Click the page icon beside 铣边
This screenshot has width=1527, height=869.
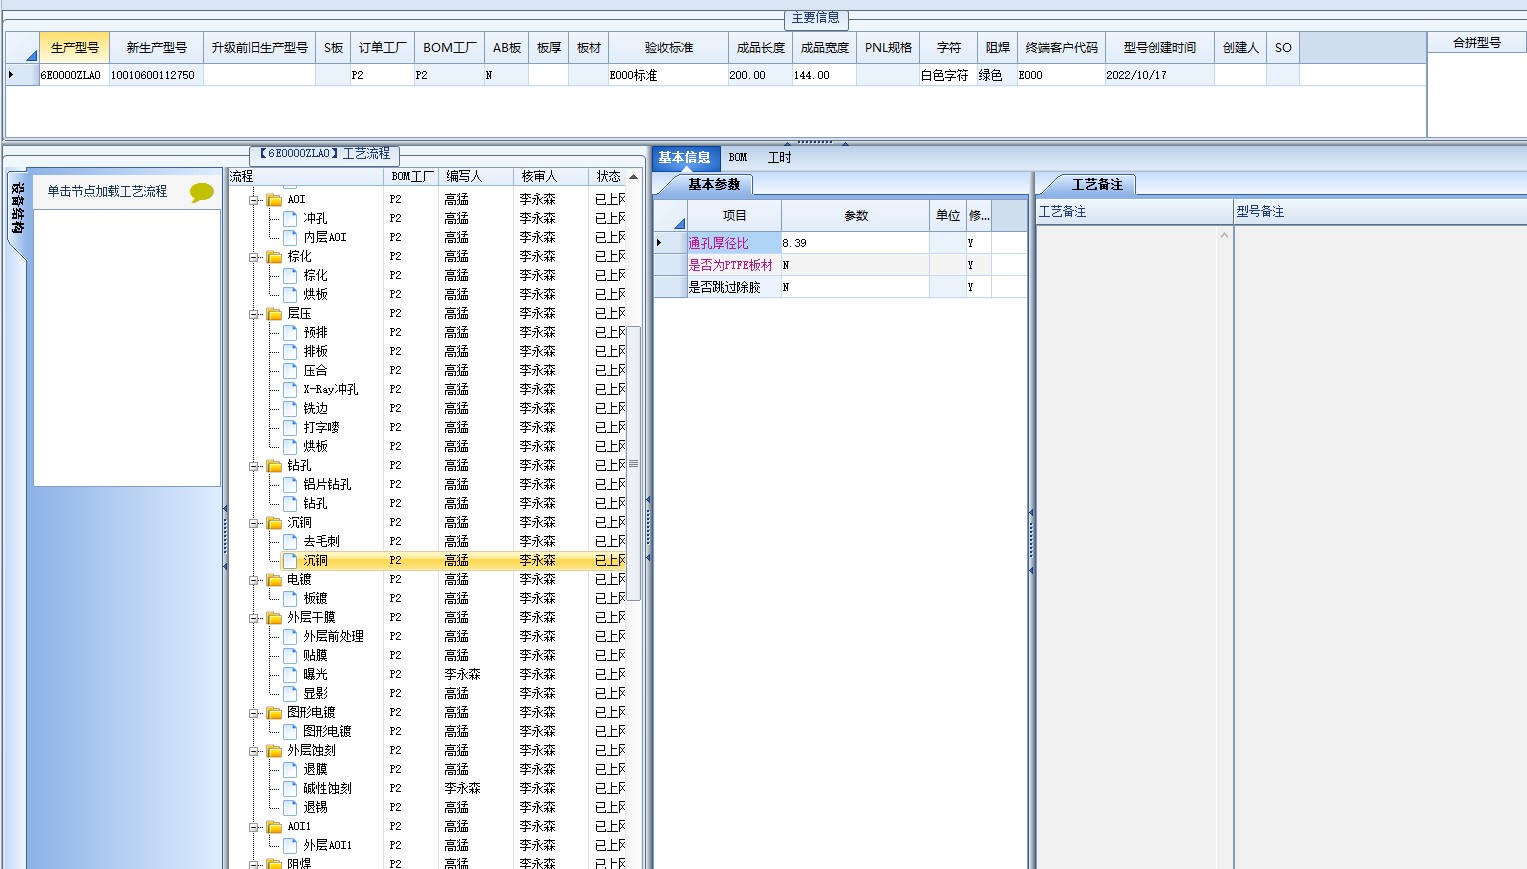[290, 408]
